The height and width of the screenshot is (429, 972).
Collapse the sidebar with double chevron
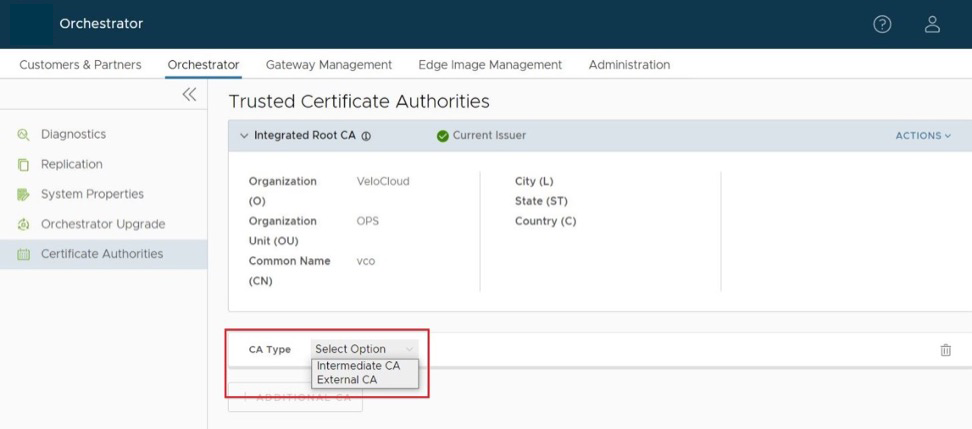pos(188,95)
